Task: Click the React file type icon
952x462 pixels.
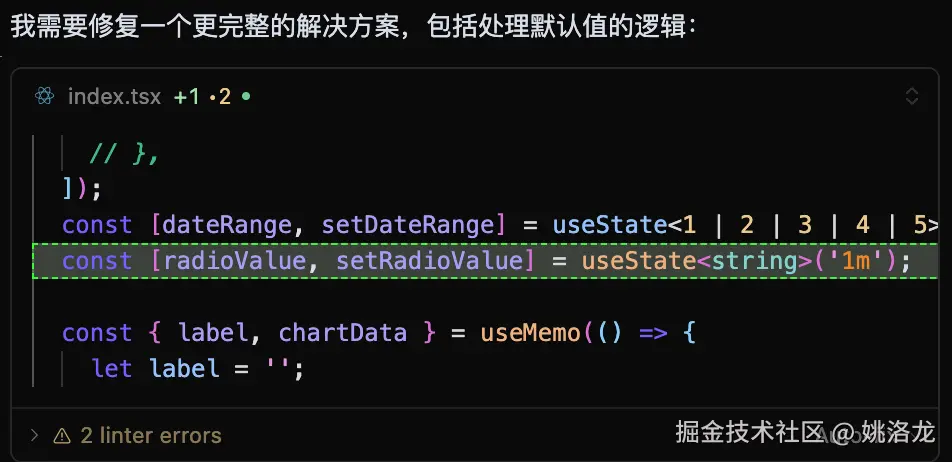Action: 45,96
